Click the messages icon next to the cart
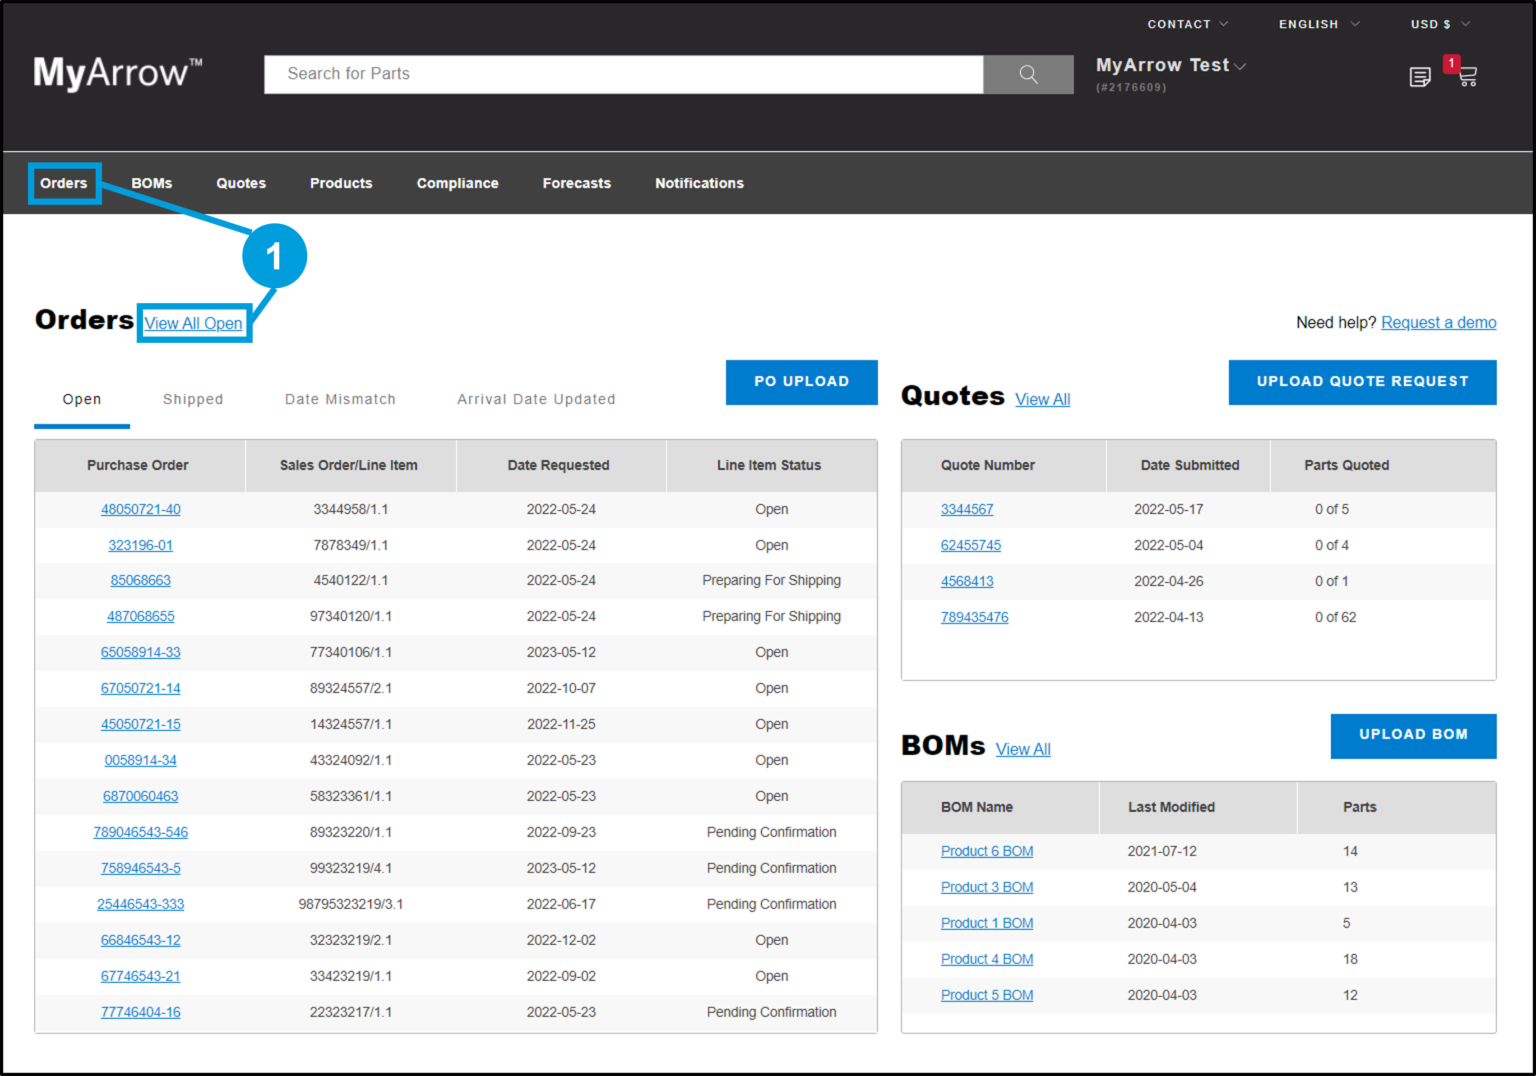 tap(1421, 77)
